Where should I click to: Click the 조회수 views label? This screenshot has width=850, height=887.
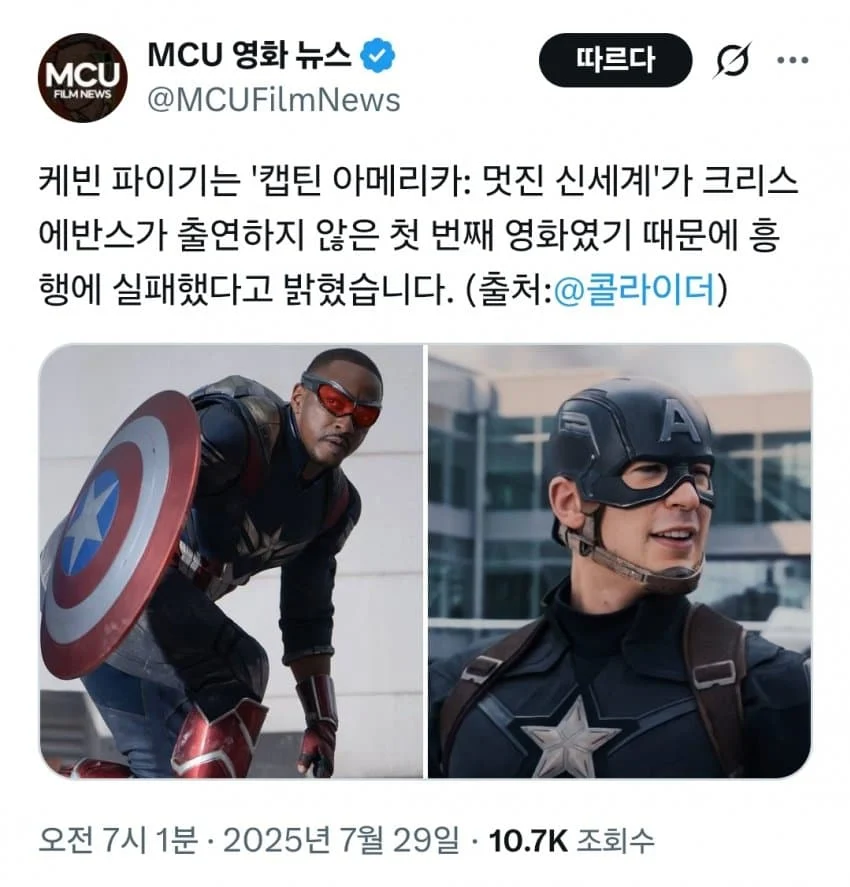(615, 841)
